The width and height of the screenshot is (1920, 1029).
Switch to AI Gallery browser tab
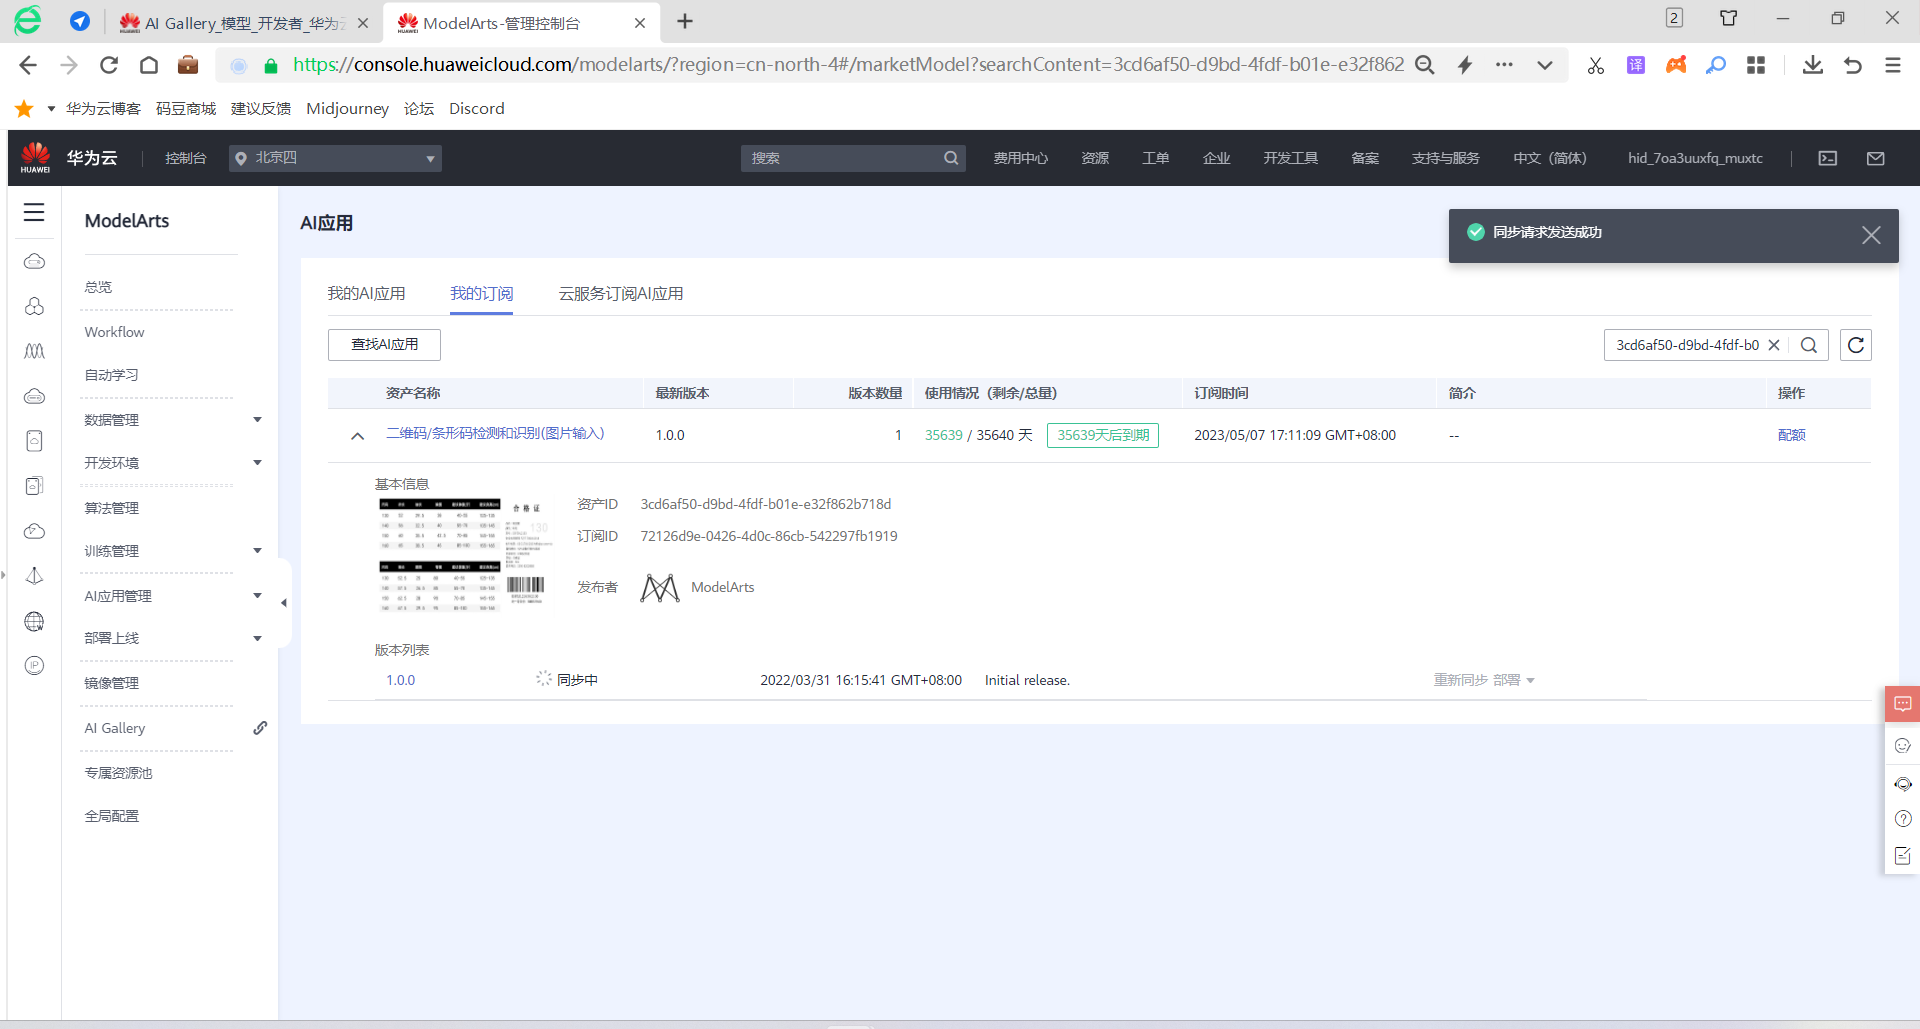tap(243, 23)
